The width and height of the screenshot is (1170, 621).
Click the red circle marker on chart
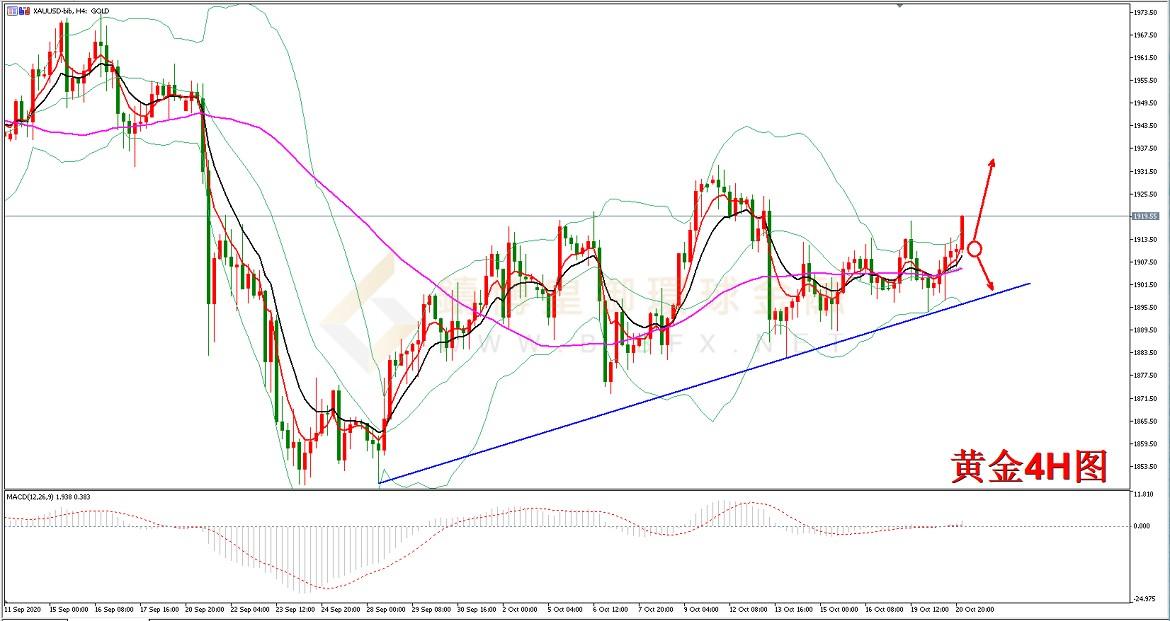tap(975, 248)
